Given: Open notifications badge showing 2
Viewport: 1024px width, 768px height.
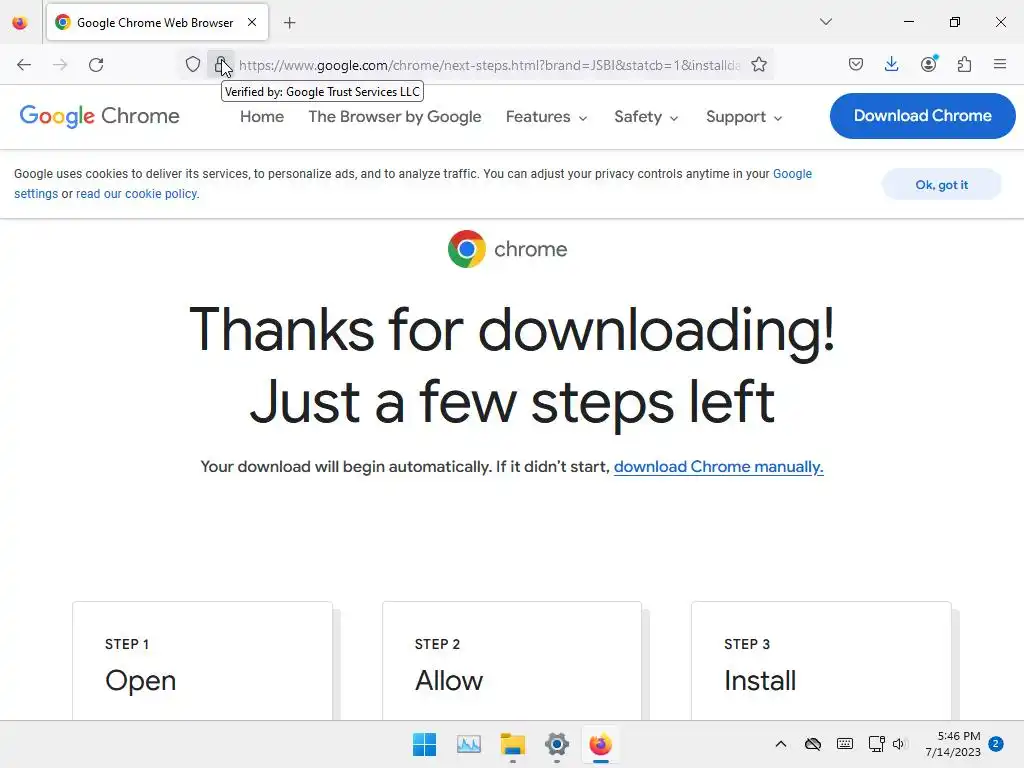Looking at the screenshot, I should [x=996, y=744].
